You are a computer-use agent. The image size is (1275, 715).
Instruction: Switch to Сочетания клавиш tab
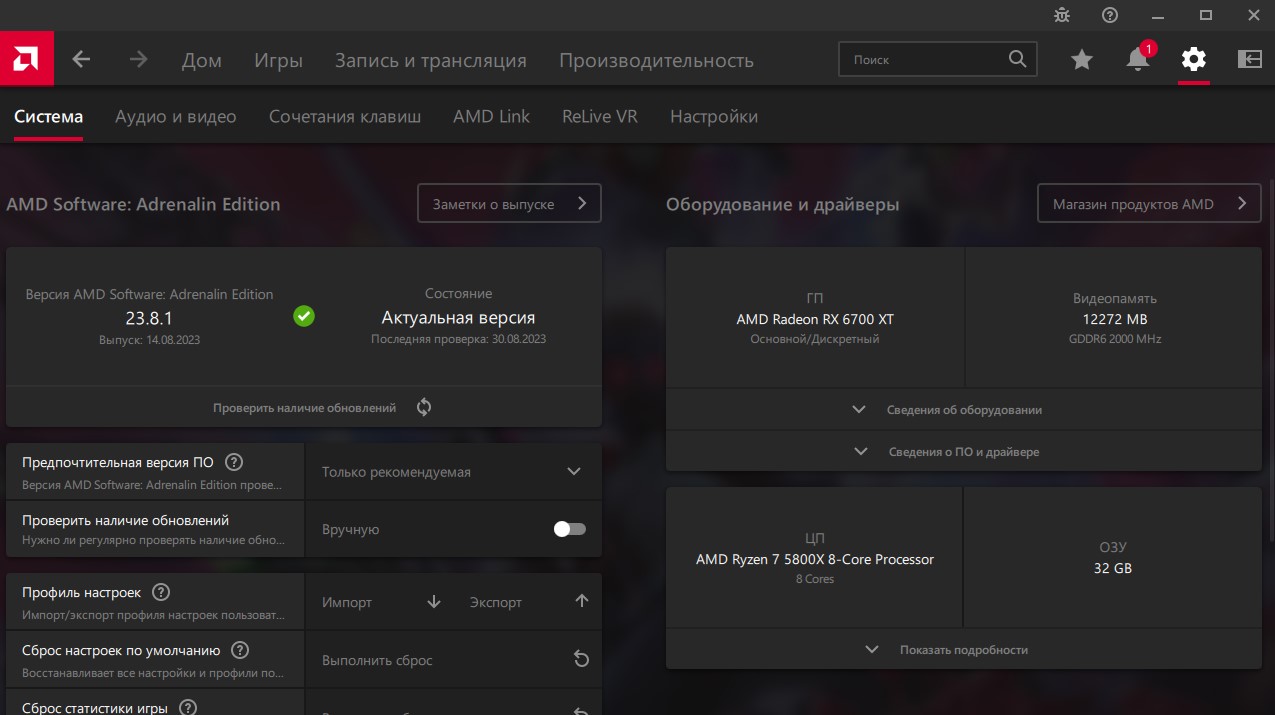pos(345,116)
